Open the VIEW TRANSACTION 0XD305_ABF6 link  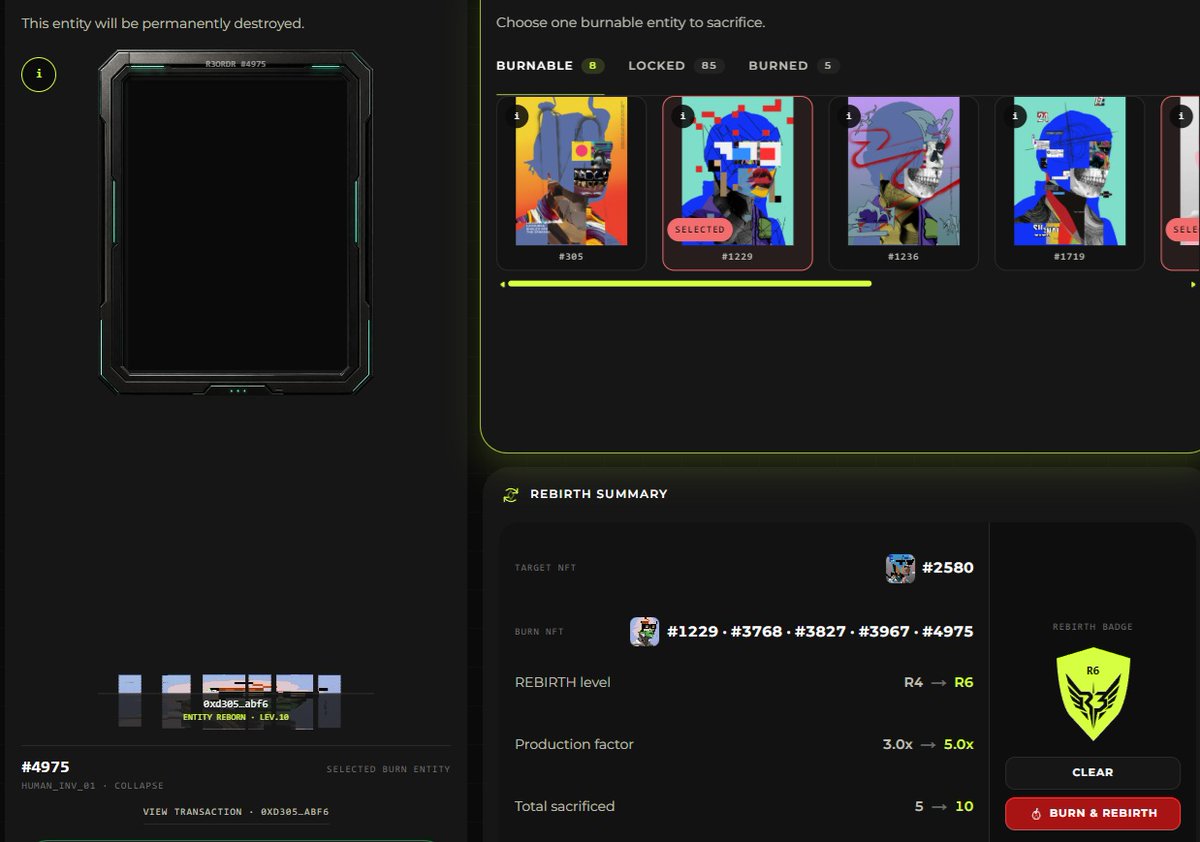236,812
